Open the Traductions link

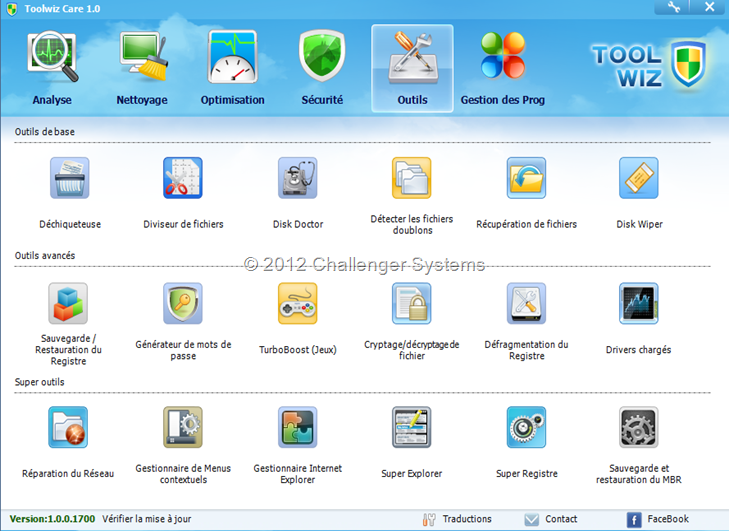click(x=467, y=519)
